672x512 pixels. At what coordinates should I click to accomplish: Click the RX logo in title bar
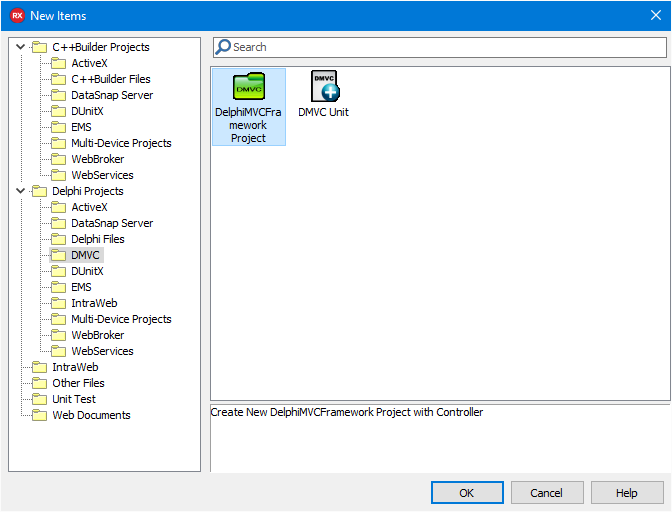pos(17,16)
